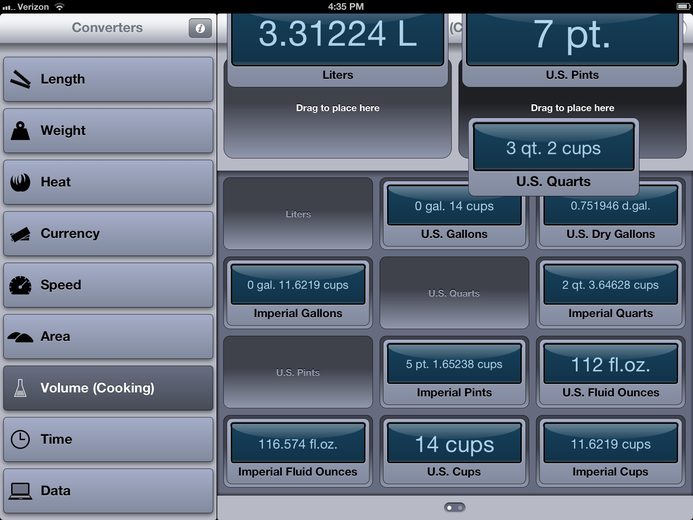Tap the U.S. Gallons tile

454,215
